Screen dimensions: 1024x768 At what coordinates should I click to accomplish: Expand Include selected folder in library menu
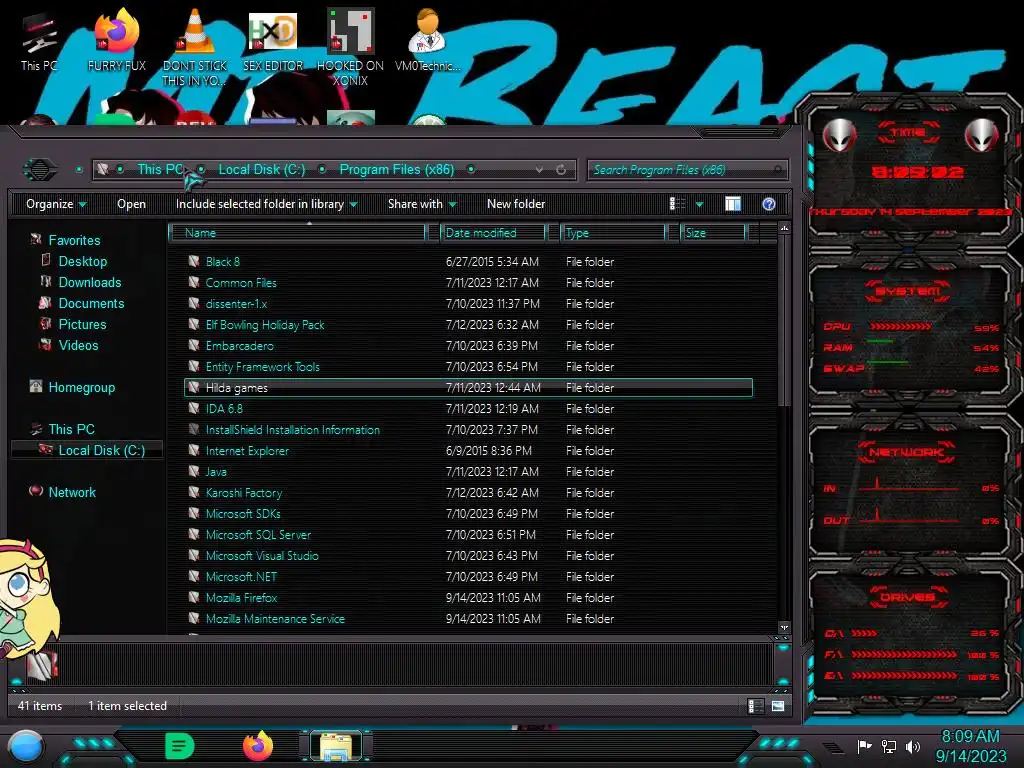coord(266,204)
